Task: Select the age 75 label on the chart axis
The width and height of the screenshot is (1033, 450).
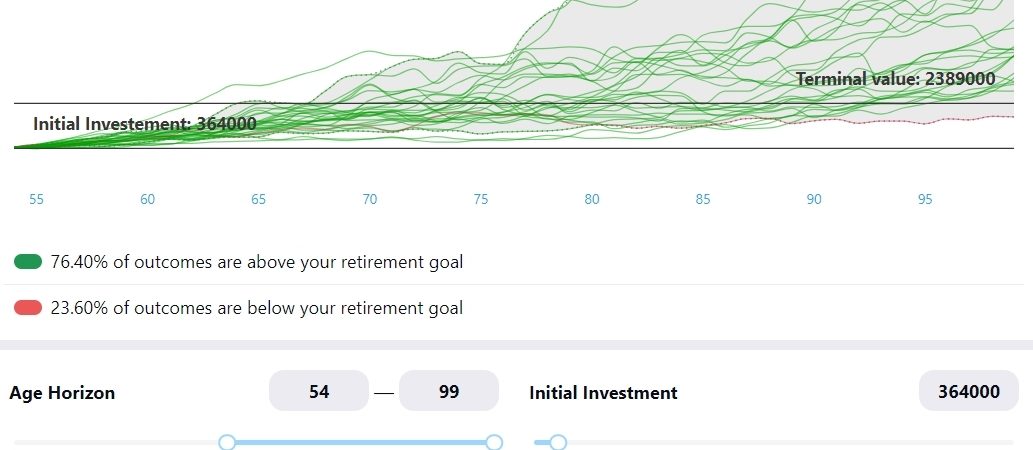Action: (481, 200)
